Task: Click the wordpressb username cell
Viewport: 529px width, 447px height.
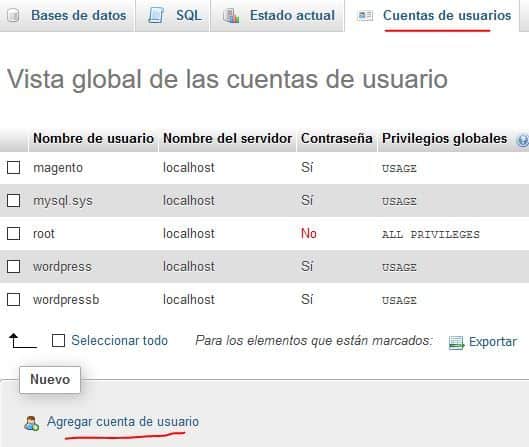Action: coord(66,300)
